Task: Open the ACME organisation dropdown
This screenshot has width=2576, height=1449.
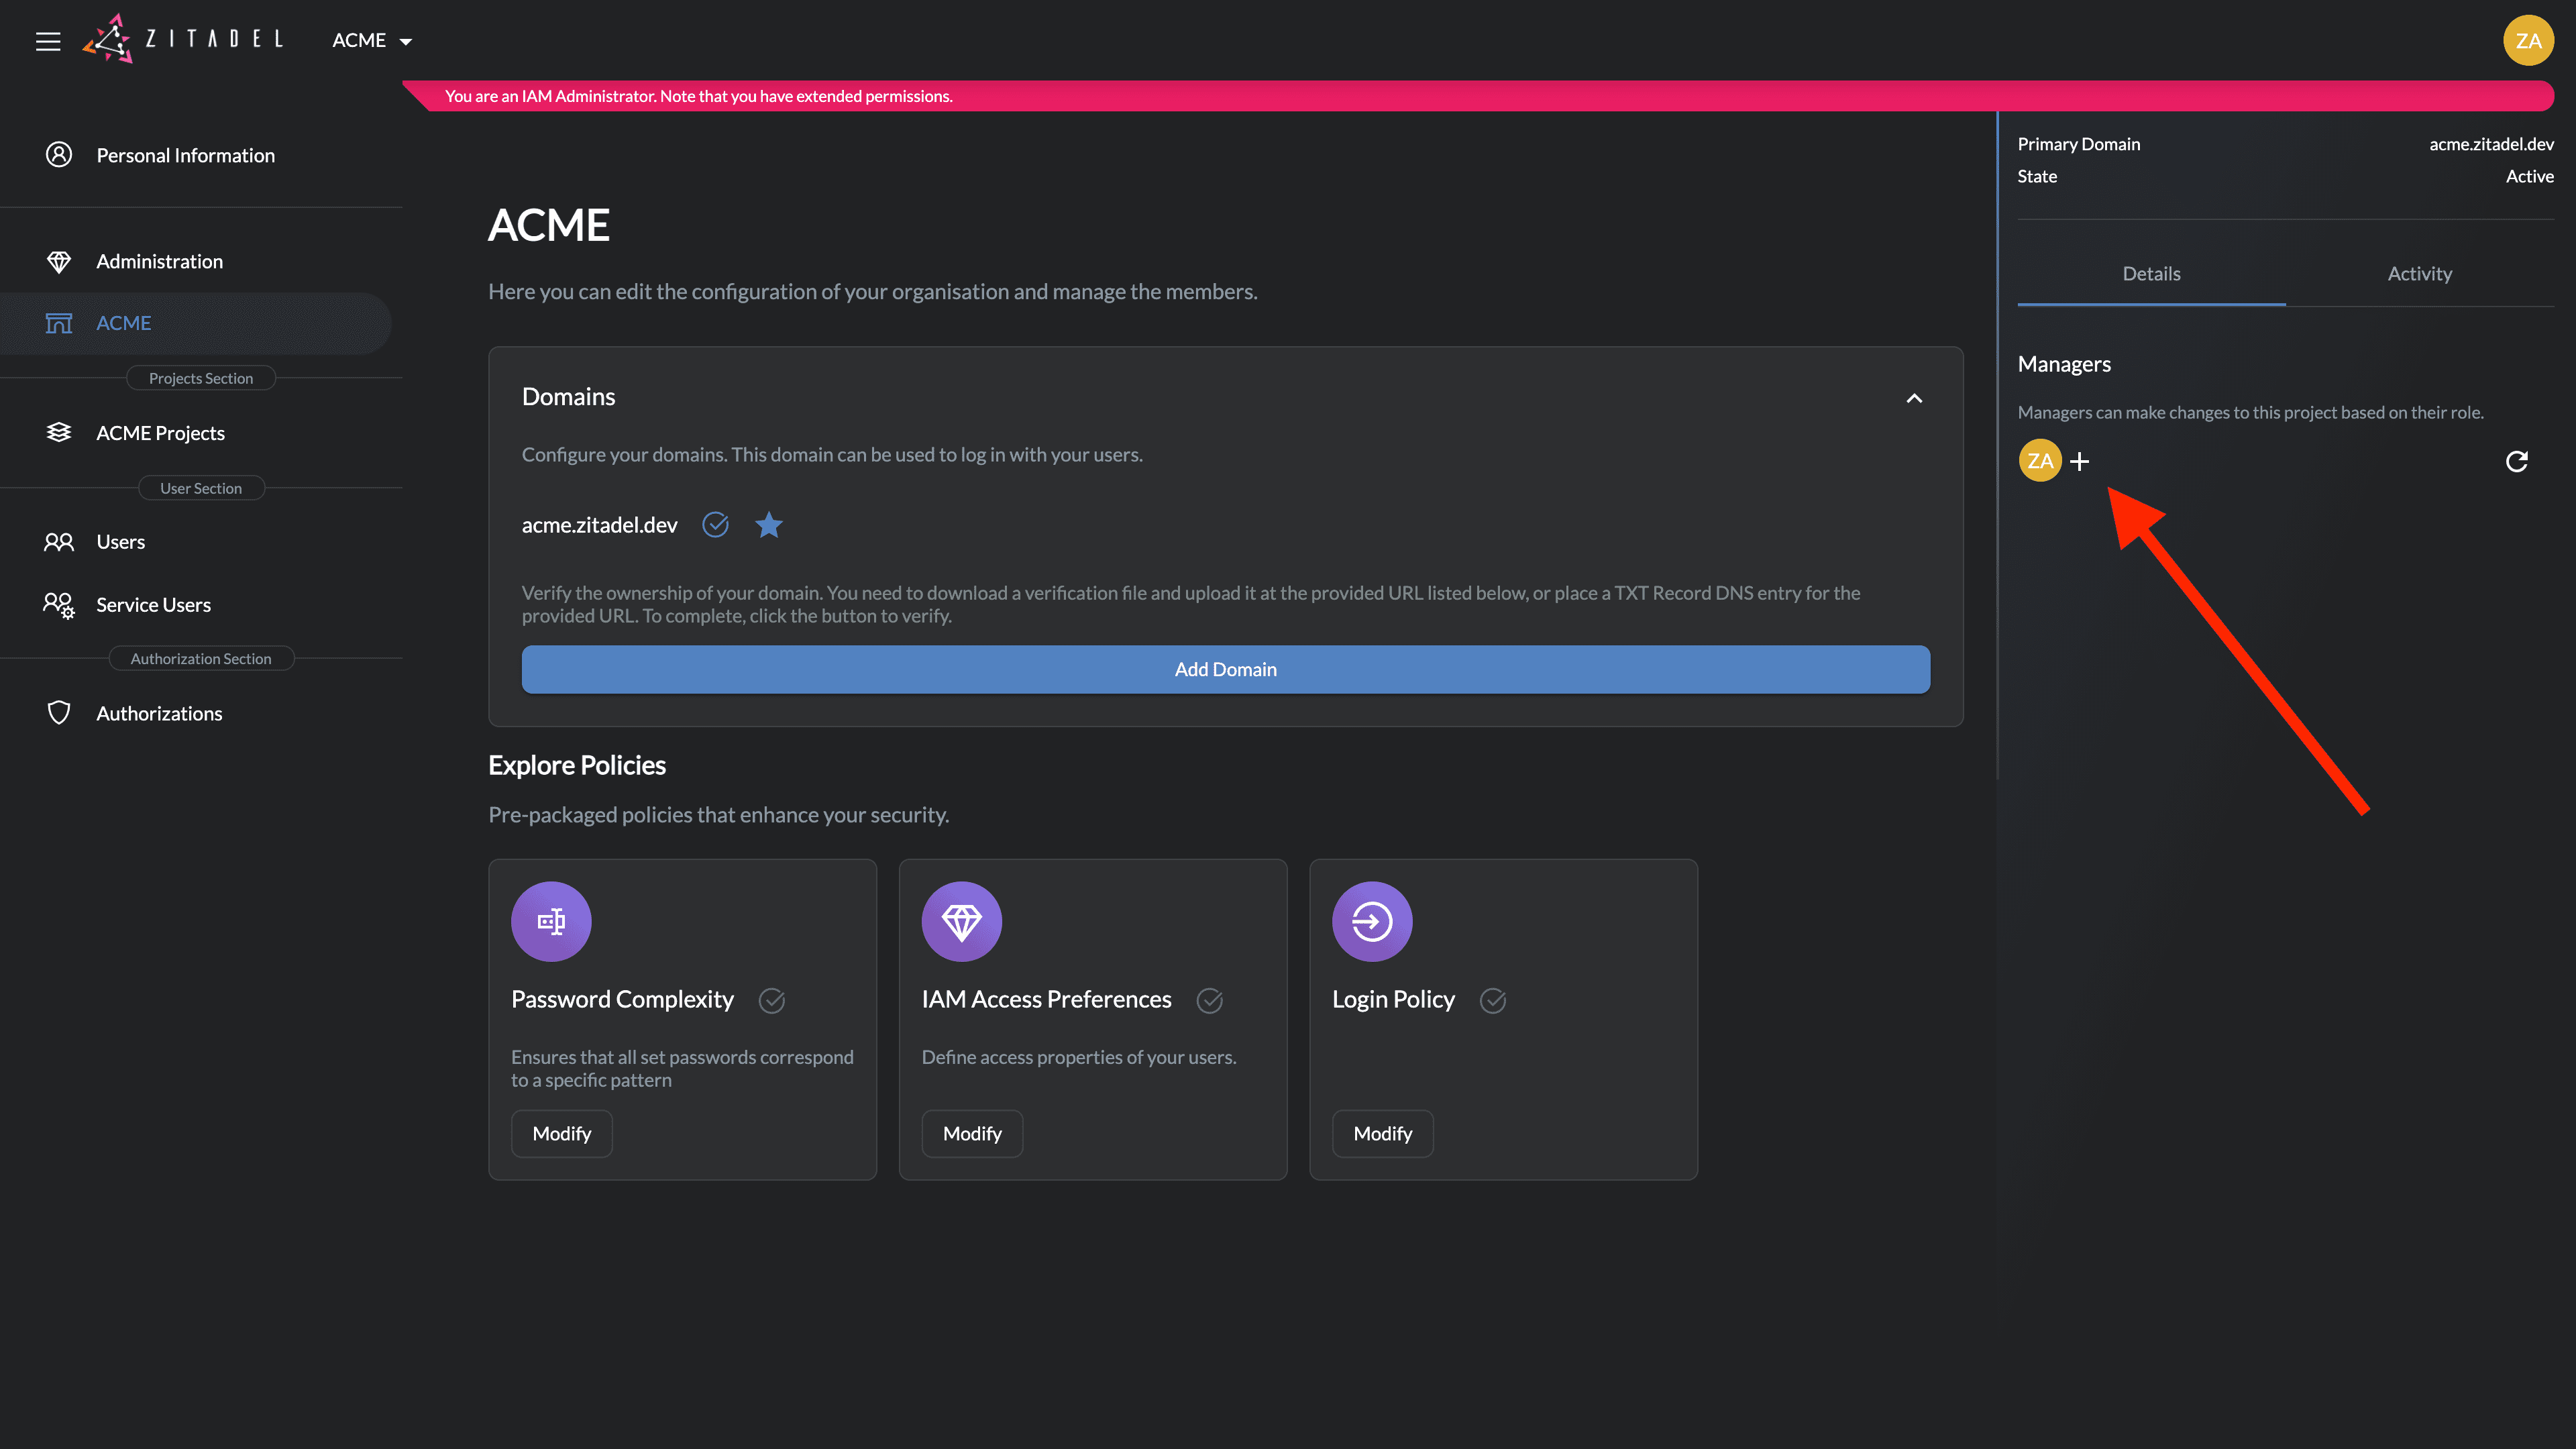Action: (x=372, y=41)
